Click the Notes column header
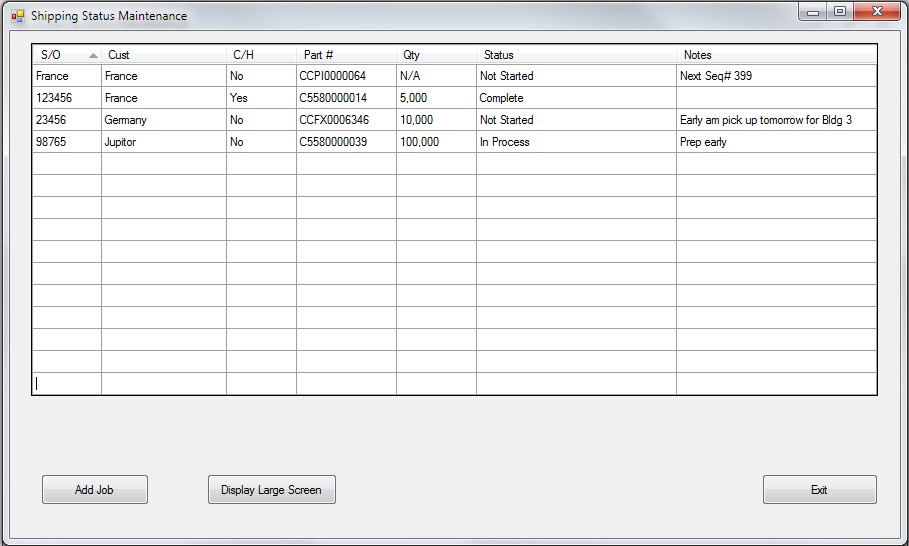909x546 pixels. (776, 54)
